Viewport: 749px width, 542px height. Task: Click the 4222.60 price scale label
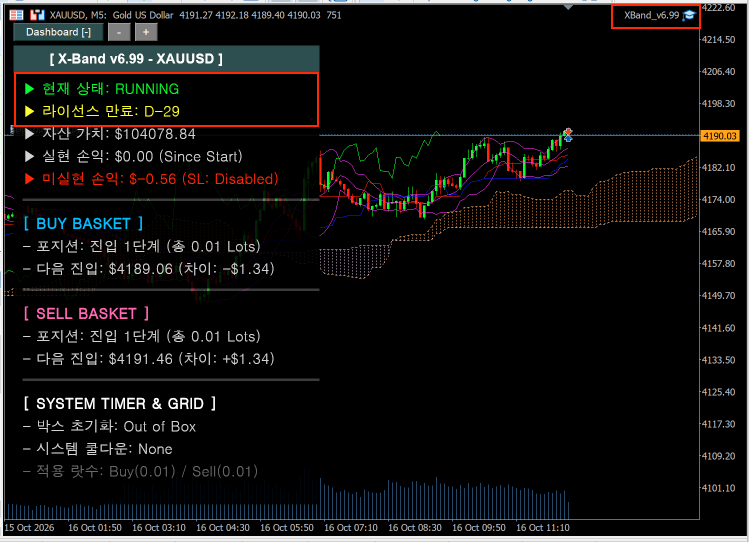[718, 8]
